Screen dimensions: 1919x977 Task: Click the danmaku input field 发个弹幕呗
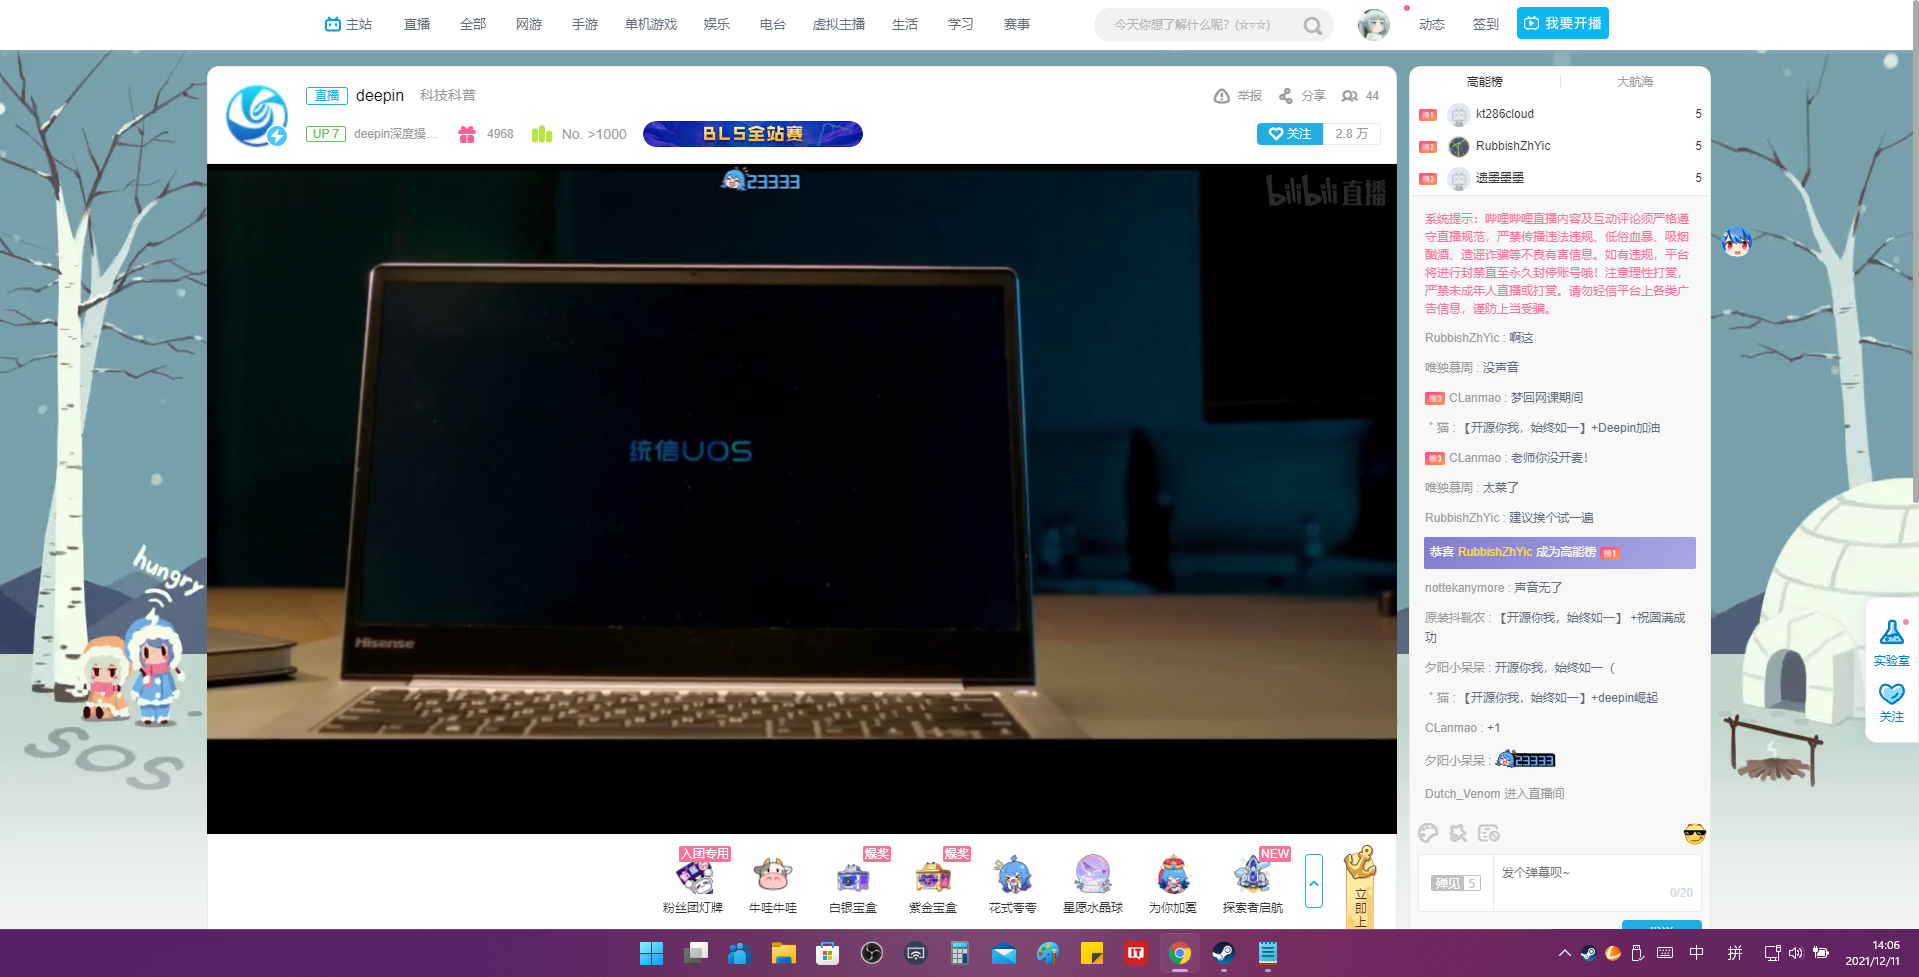tap(1597, 882)
